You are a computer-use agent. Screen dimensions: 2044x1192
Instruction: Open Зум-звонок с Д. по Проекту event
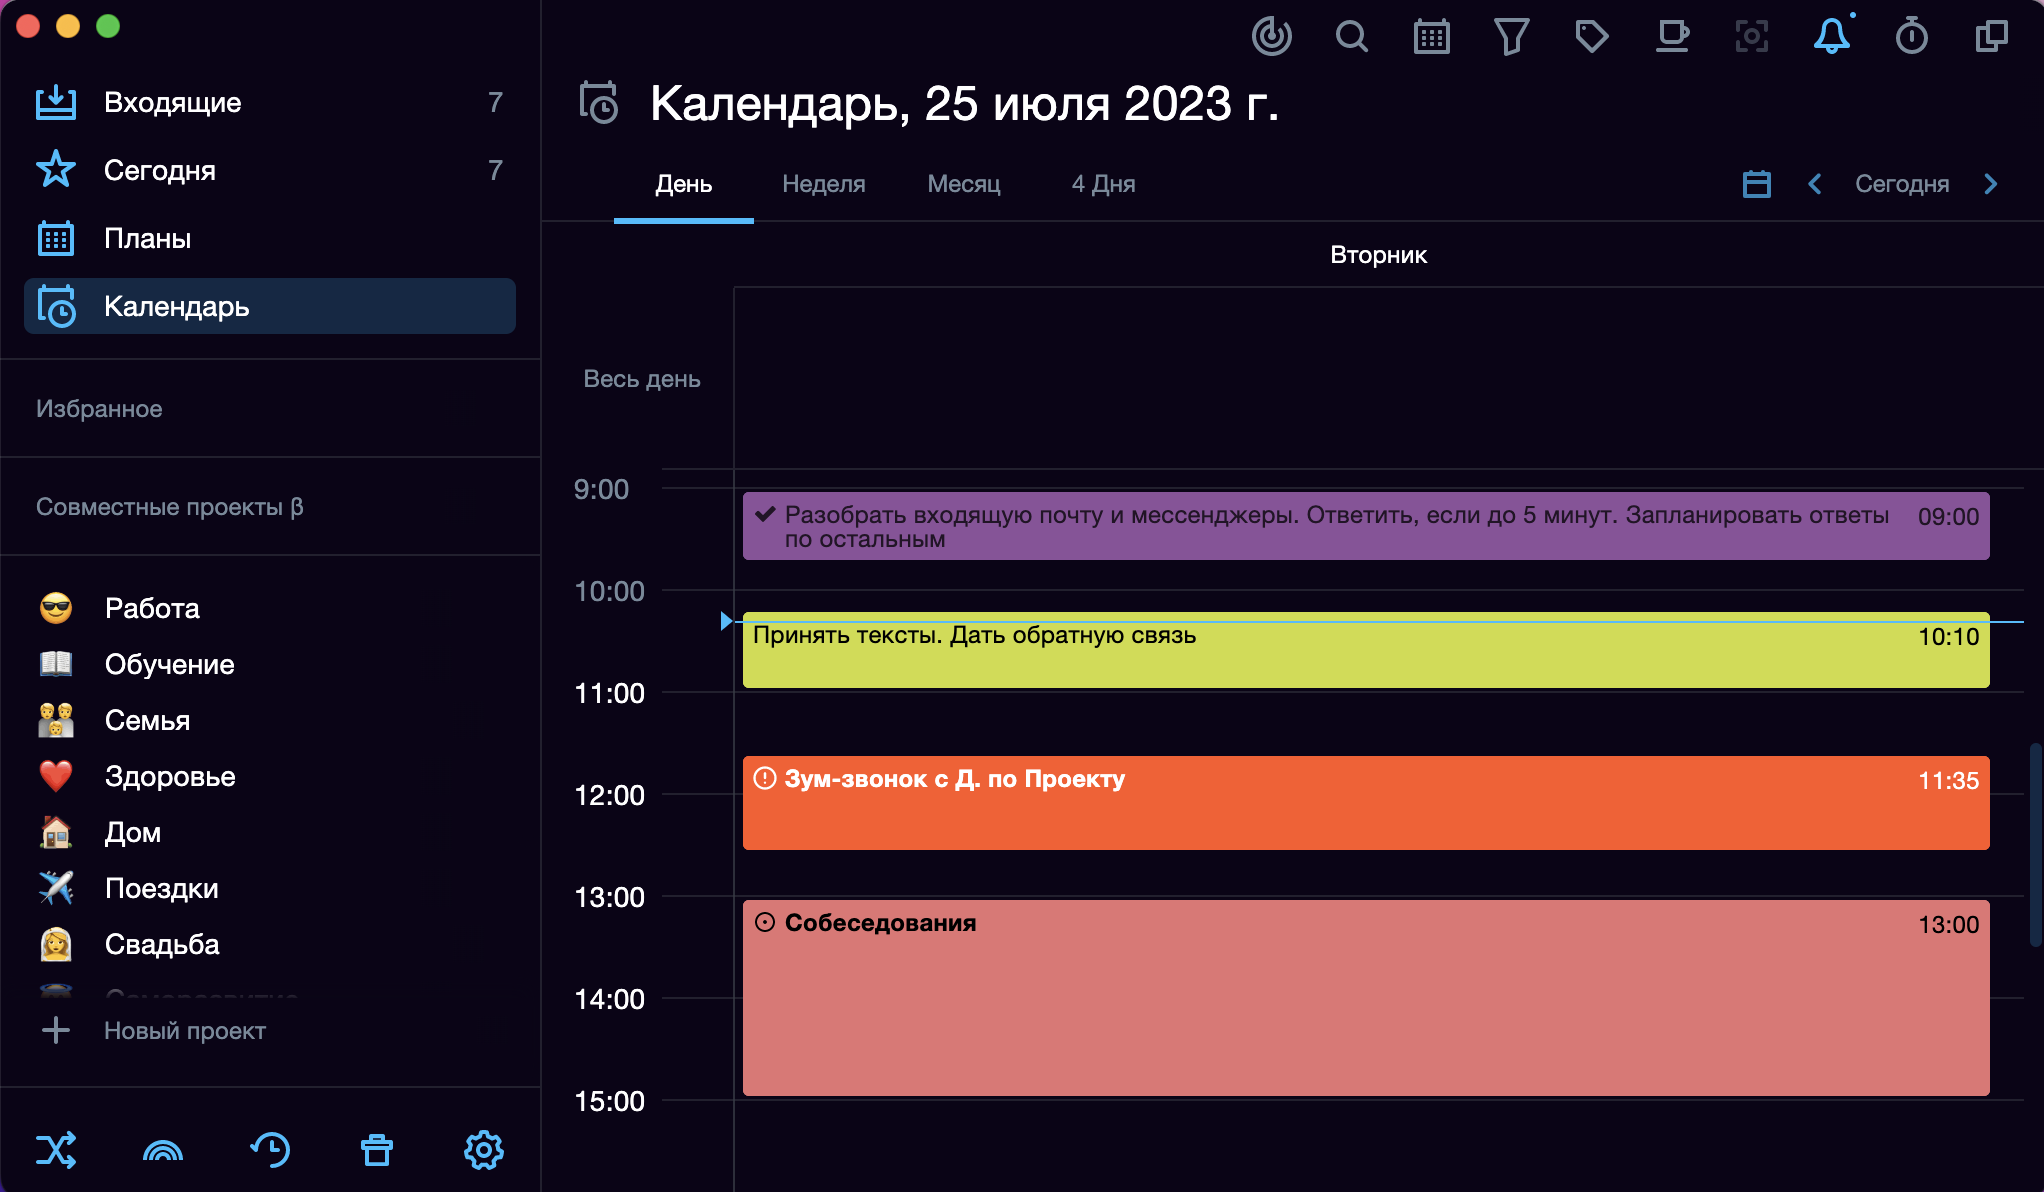tap(1366, 803)
